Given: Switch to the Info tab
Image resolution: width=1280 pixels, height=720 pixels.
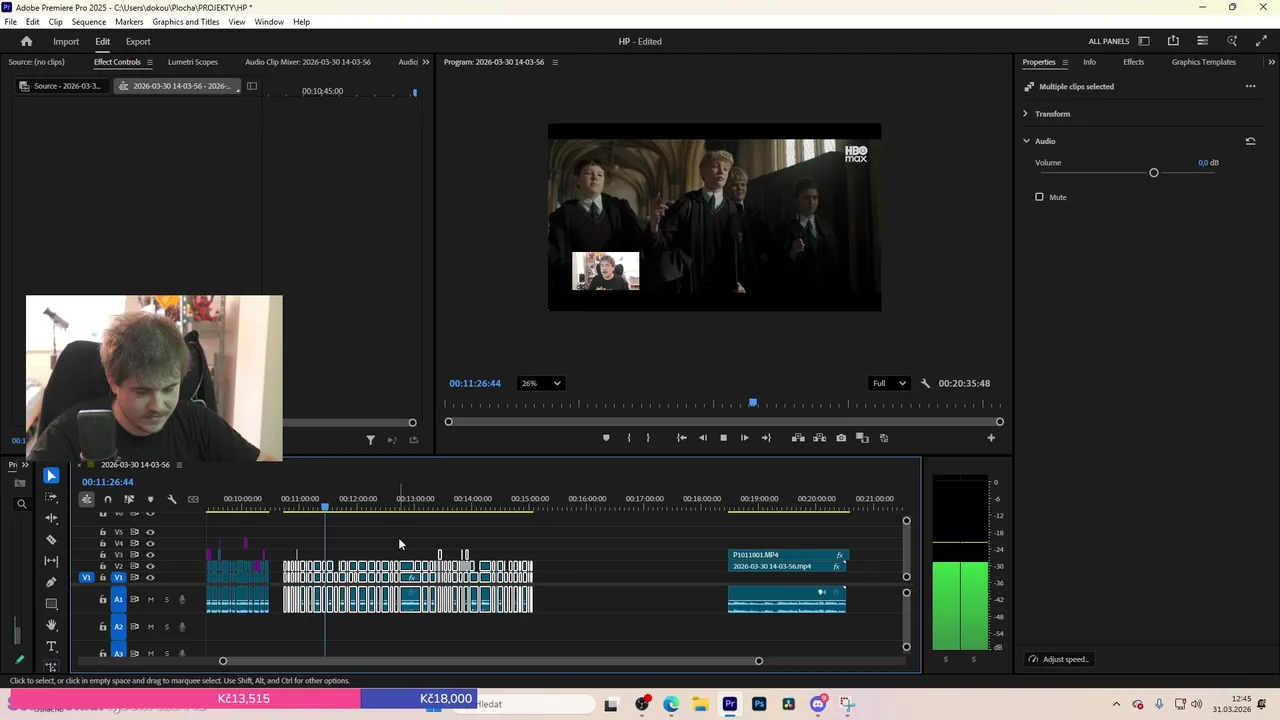Looking at the screenshot, I should pos(1089,62).
